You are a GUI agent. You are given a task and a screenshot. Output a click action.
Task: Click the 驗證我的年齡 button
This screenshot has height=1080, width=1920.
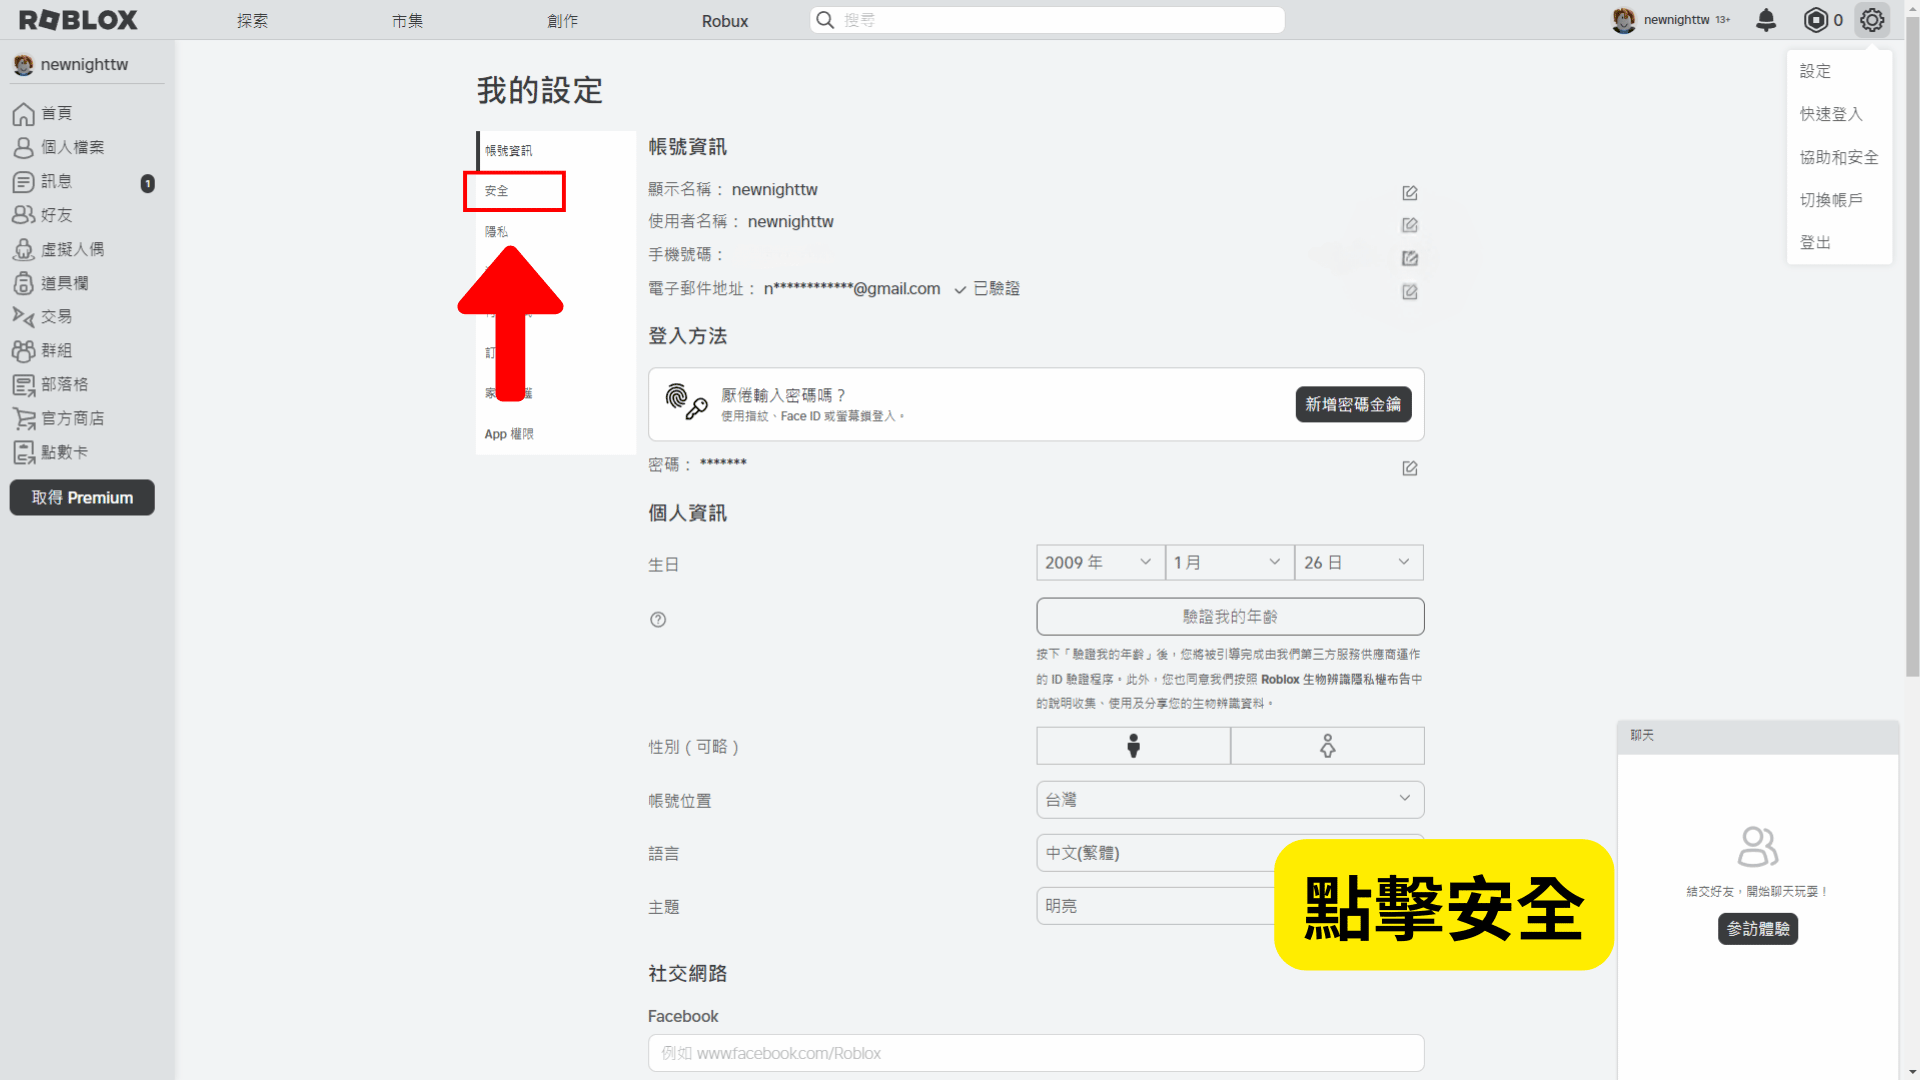coord(1230,617)
